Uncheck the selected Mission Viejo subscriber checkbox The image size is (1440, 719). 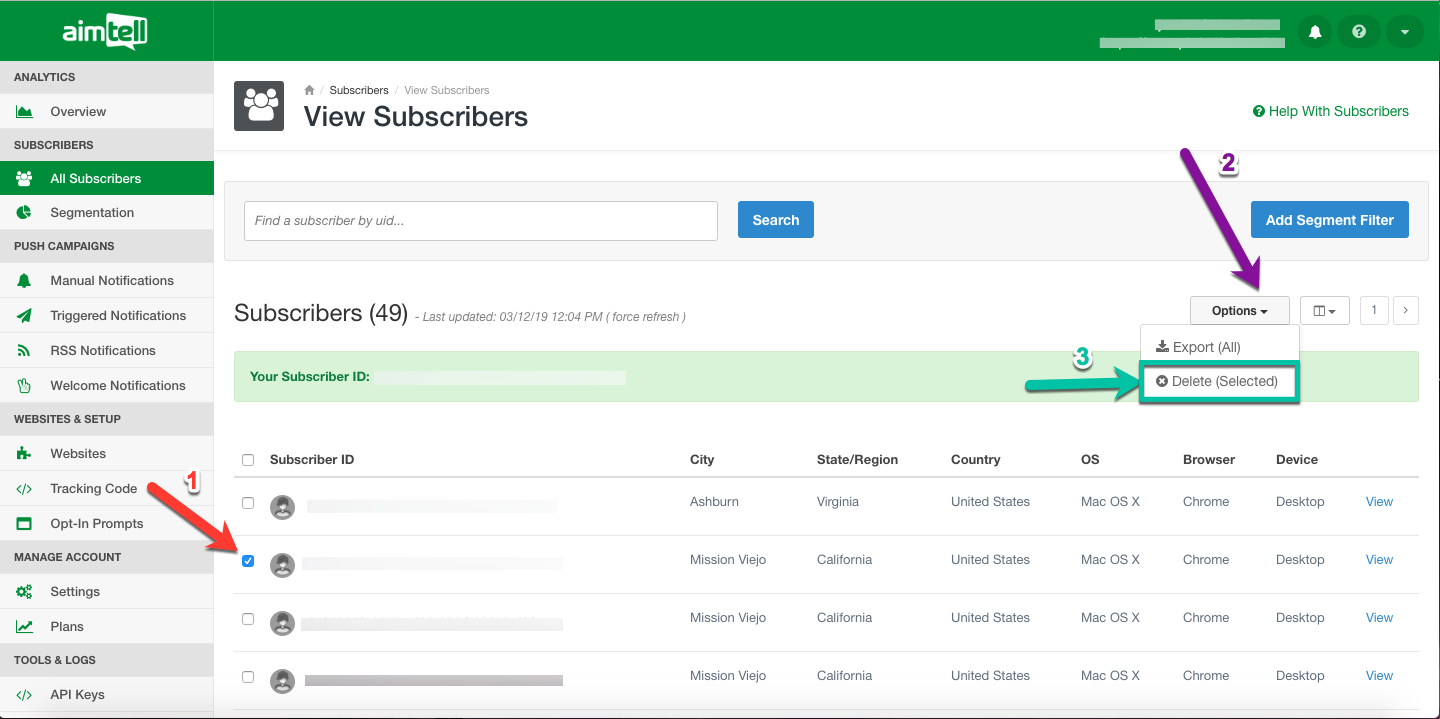[248, 561]
